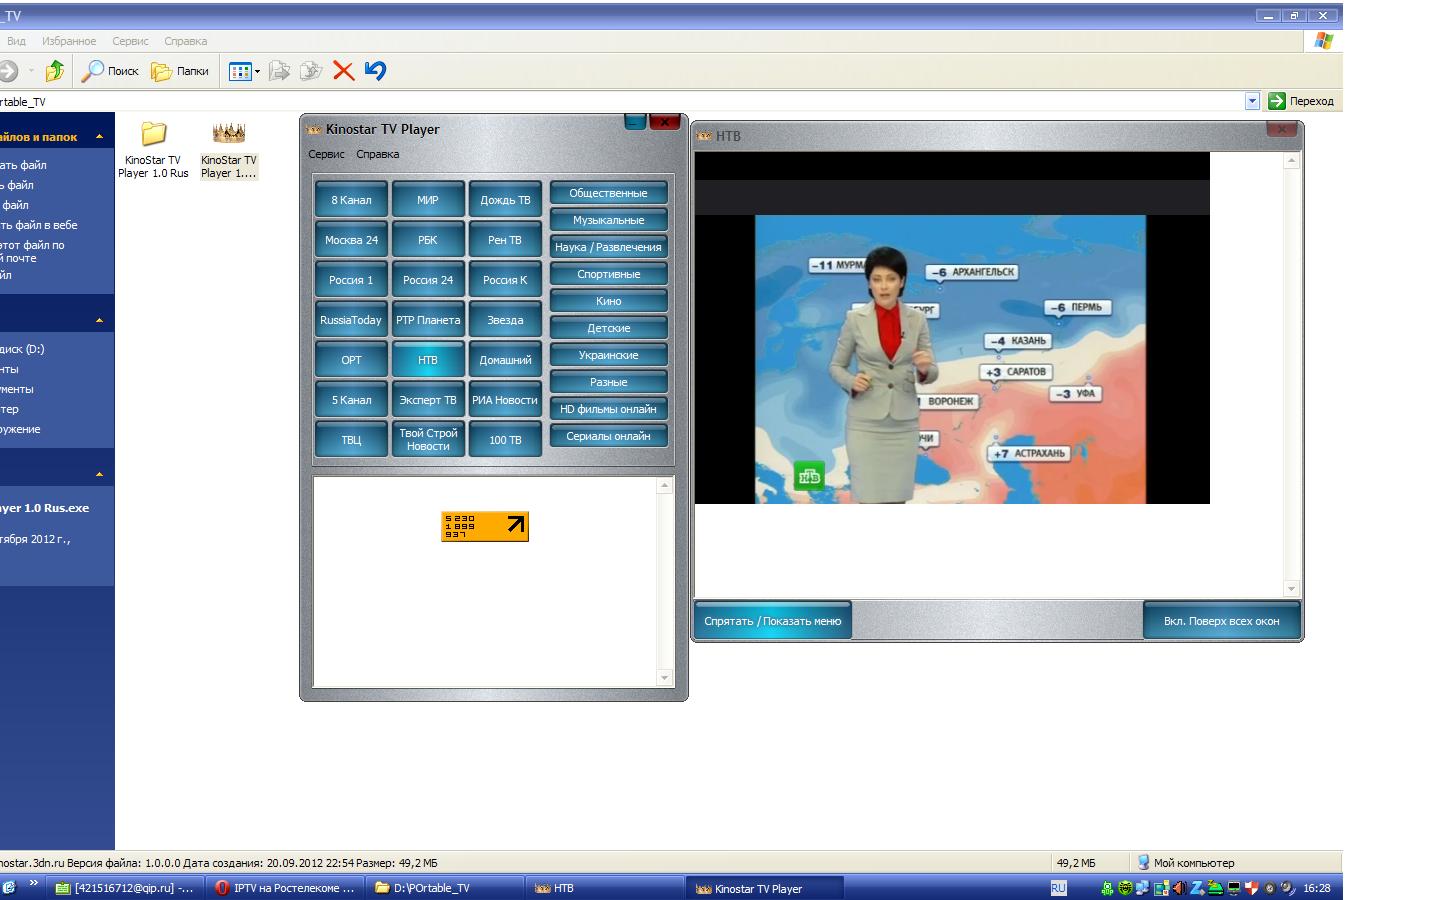
Task: Toggle Спрятать / Показать меню button
Action: tap(772, 621)
